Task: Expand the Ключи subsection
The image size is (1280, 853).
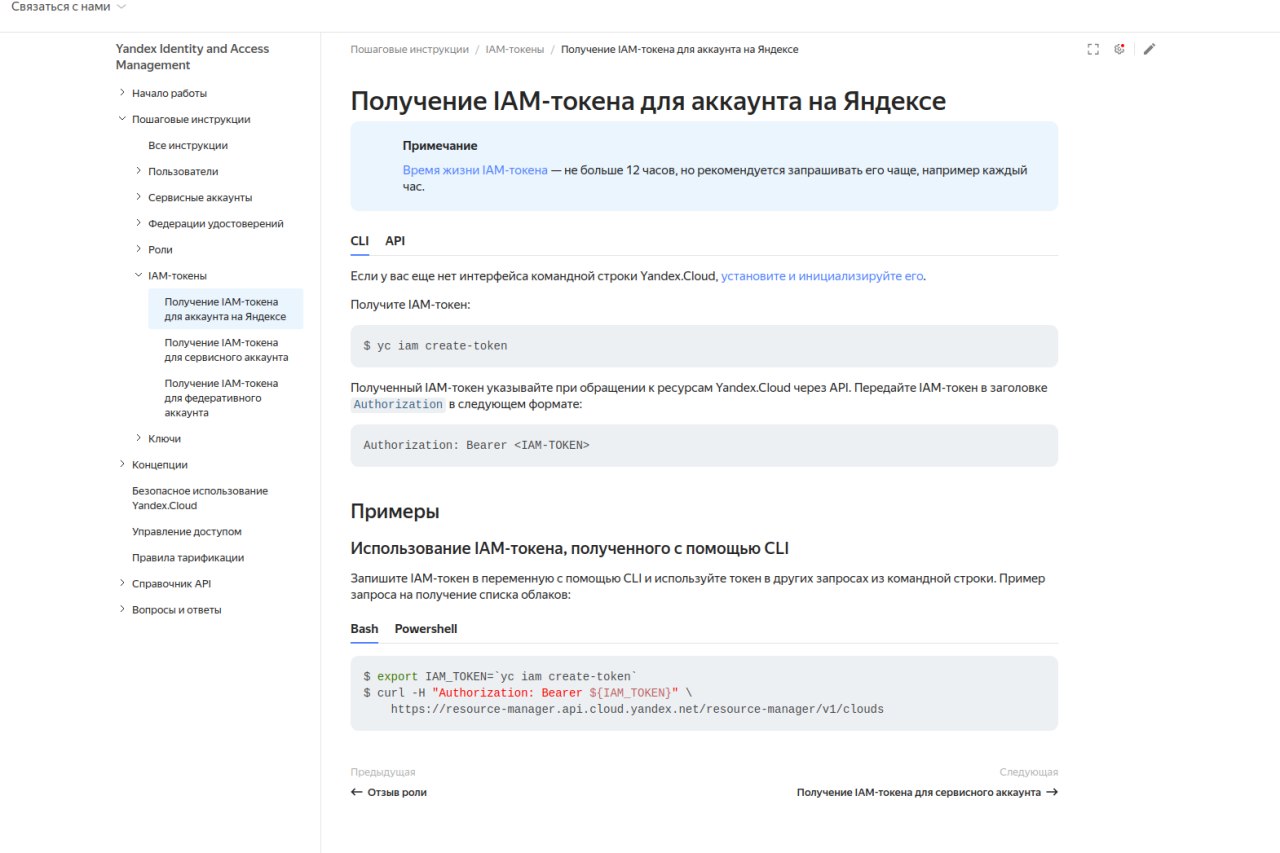Action: pos(139,438)
